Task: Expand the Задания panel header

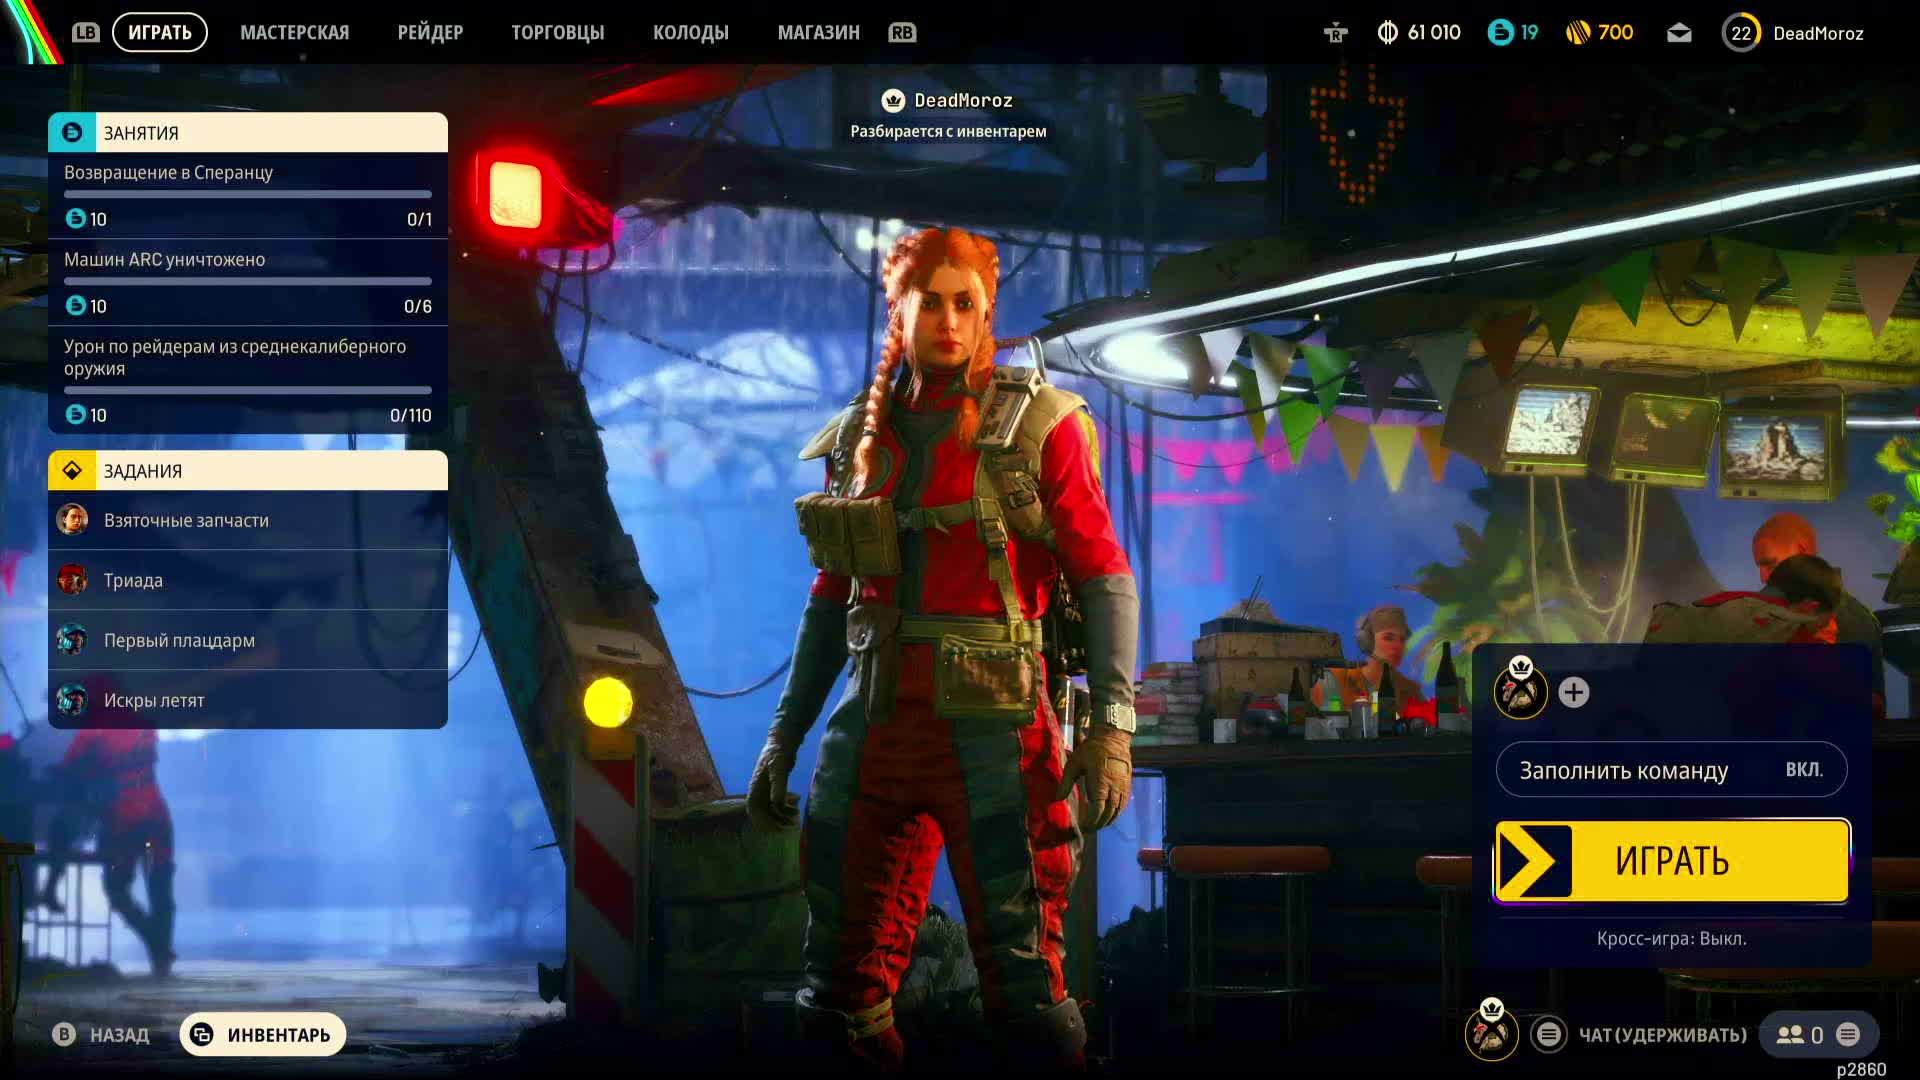Action: 248,471
